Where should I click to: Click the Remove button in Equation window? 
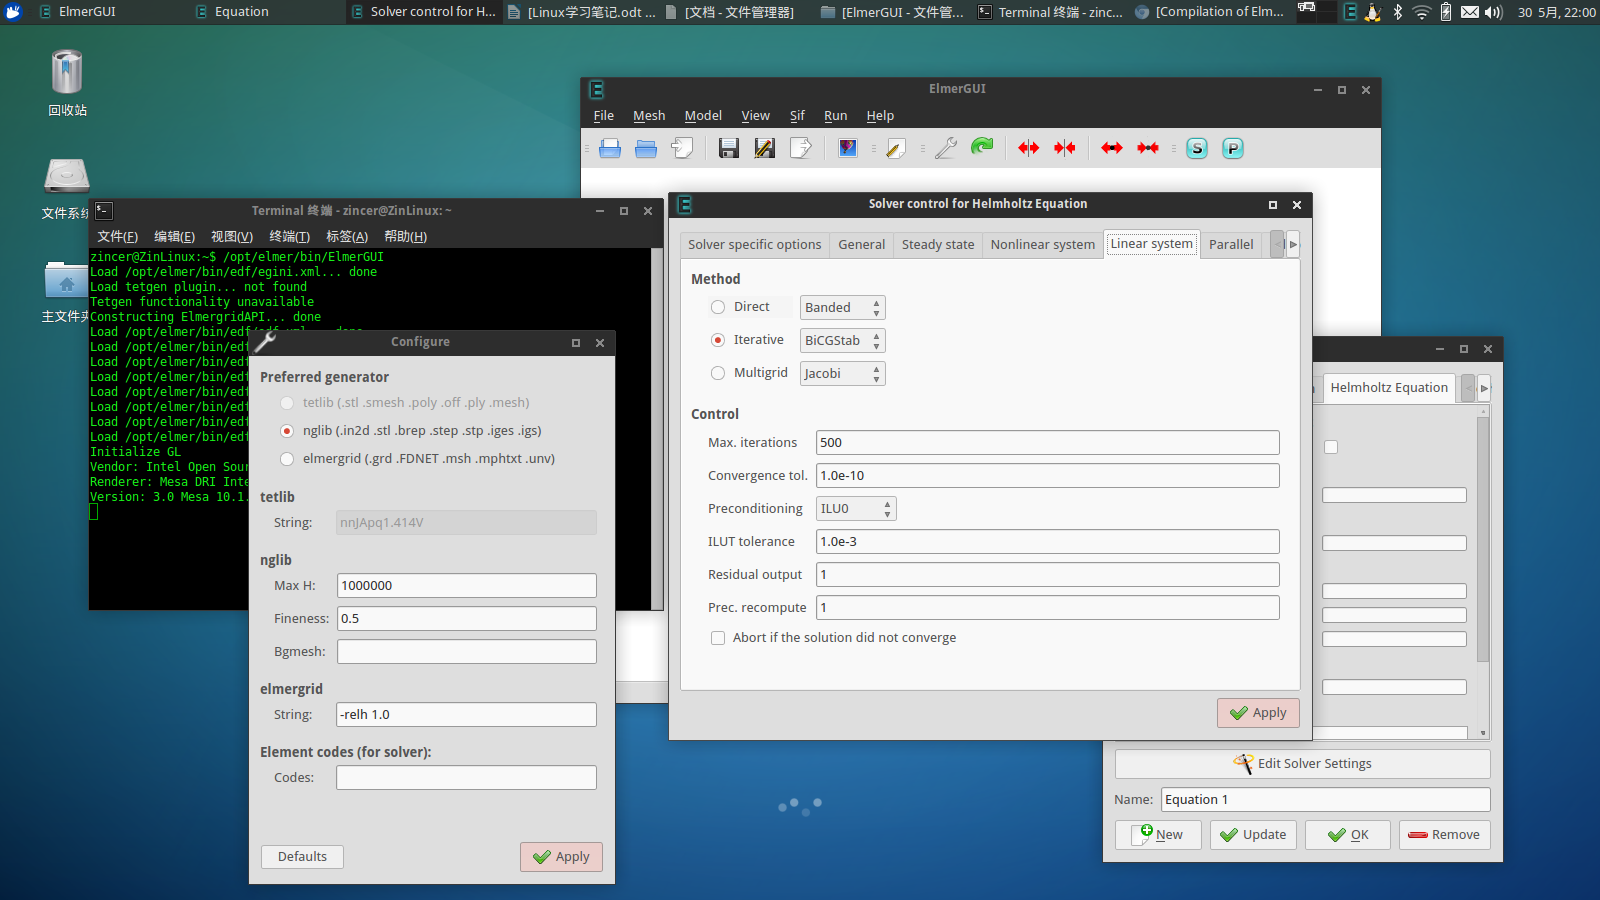tap(1444, 835)
